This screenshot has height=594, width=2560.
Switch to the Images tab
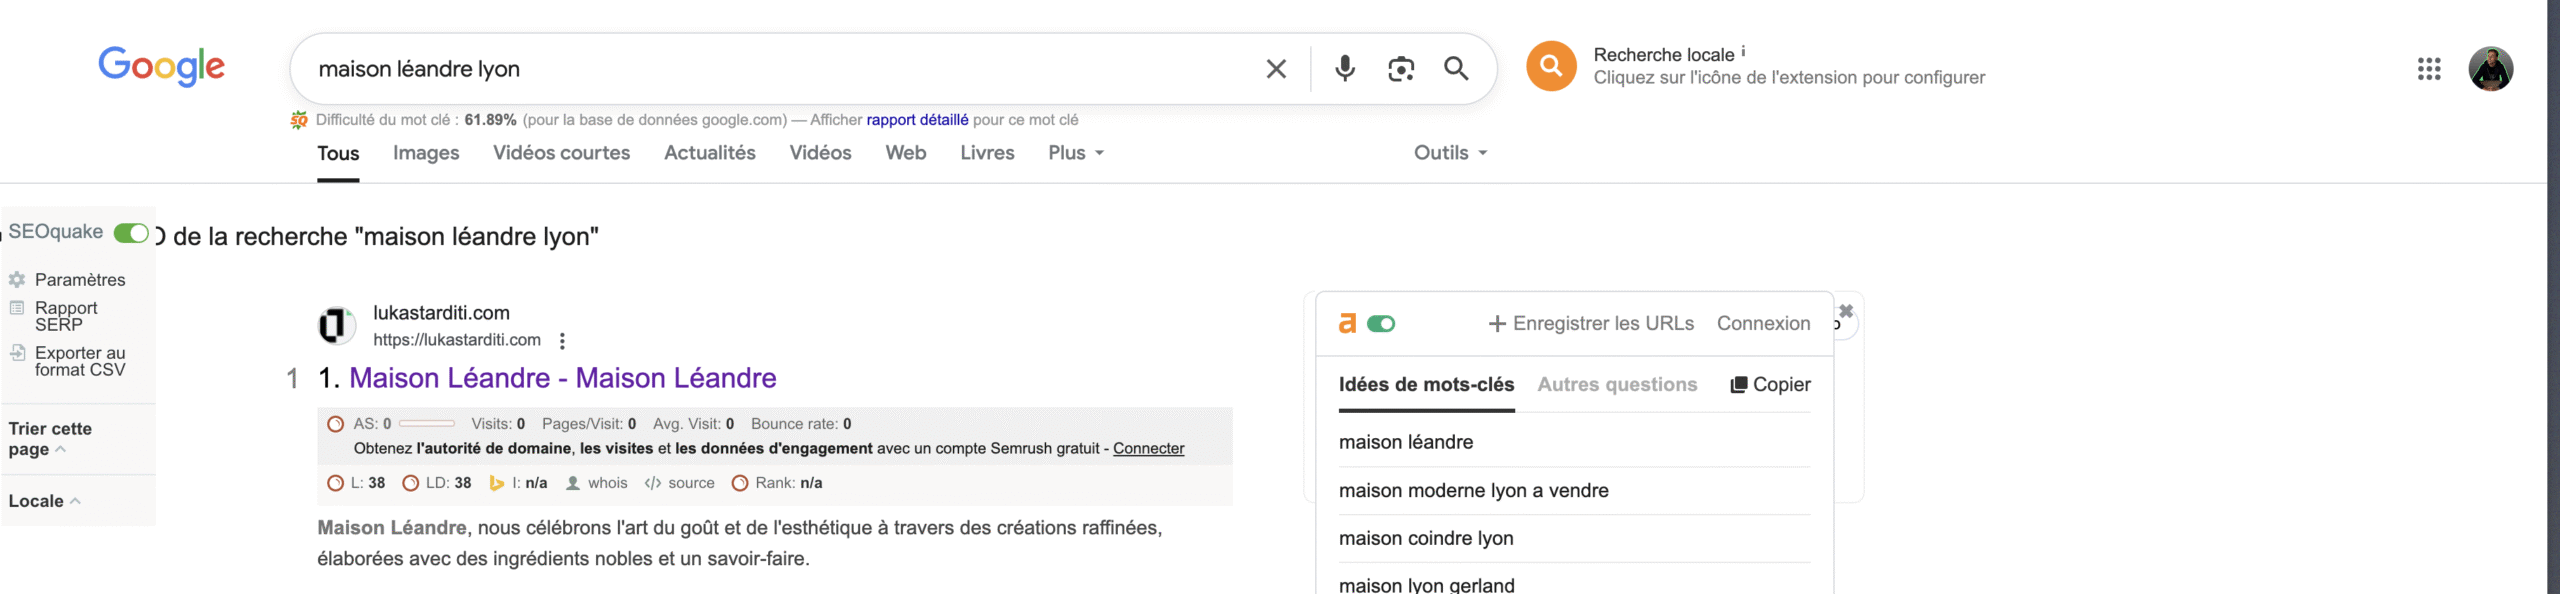426,153
